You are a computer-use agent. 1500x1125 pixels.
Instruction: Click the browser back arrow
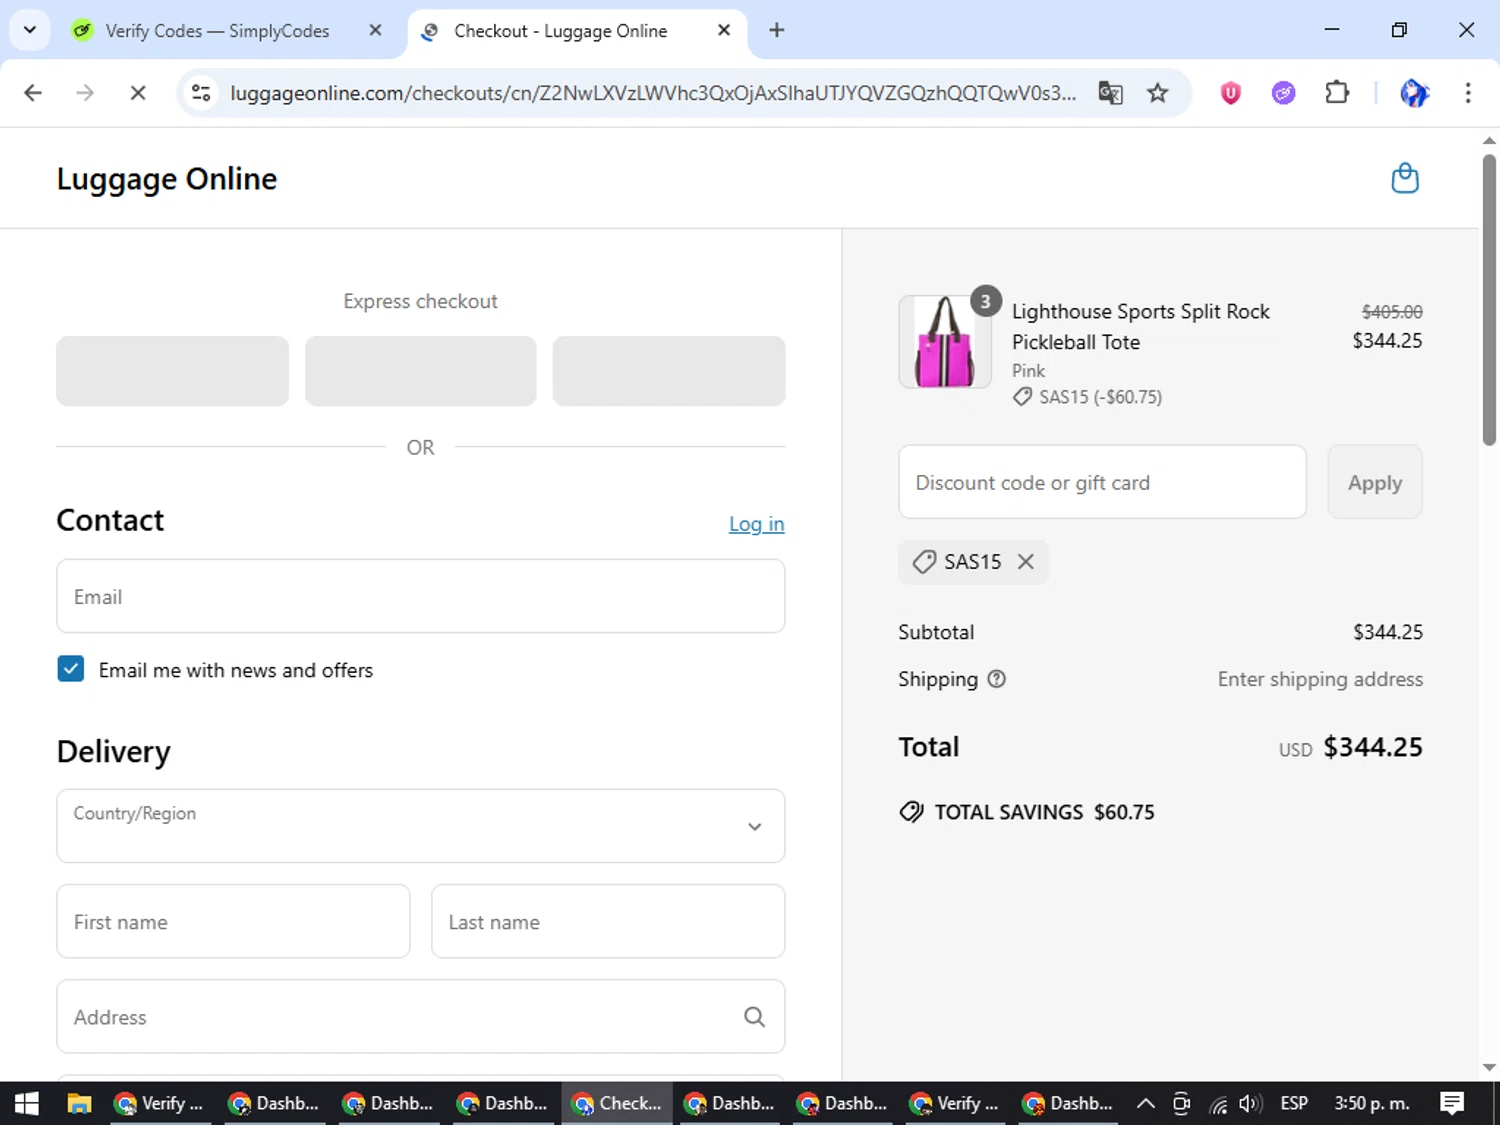33,93
